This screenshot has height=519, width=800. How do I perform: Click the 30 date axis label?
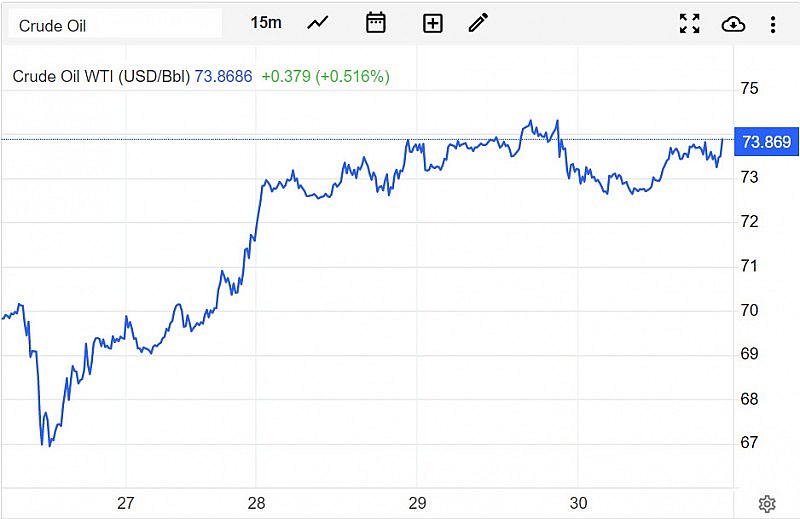coord(577,503)
